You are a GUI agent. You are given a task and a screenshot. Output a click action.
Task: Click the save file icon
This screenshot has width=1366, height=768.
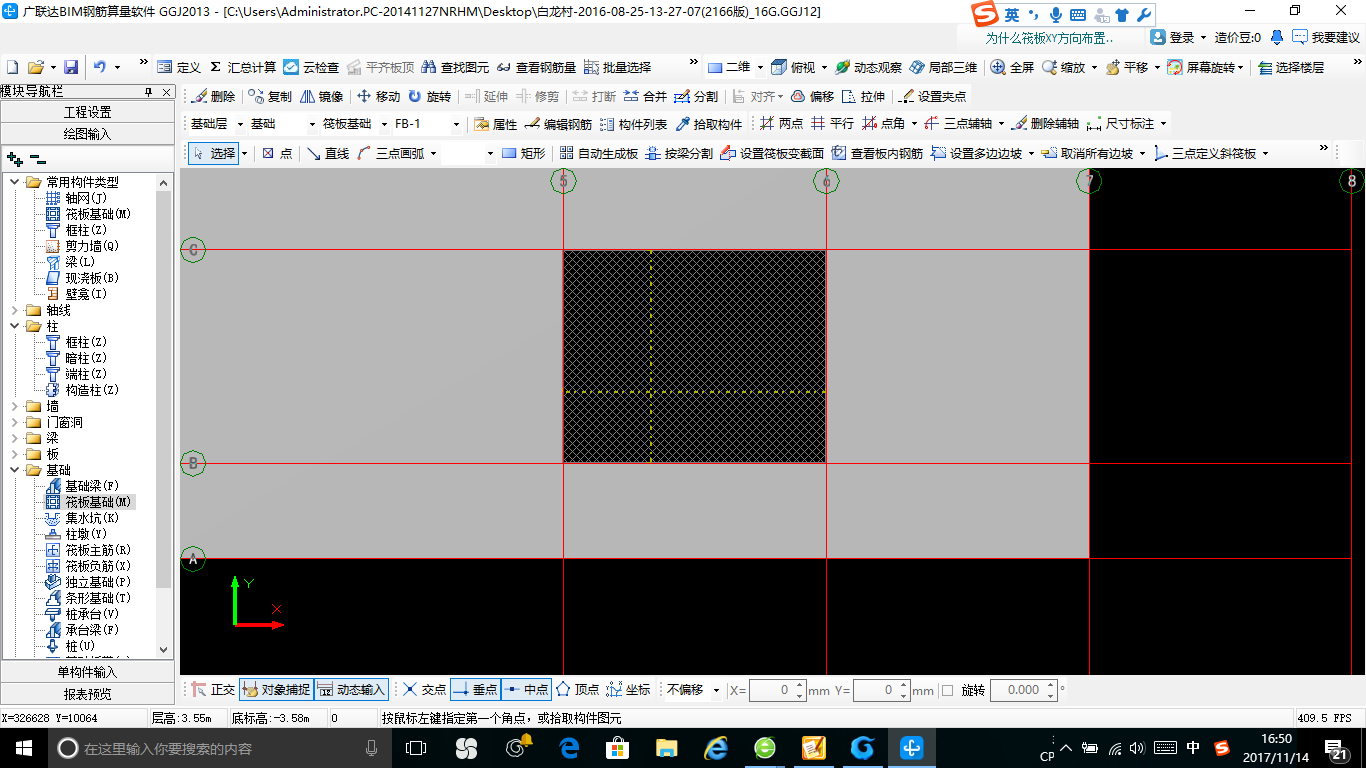pos(71,67)
